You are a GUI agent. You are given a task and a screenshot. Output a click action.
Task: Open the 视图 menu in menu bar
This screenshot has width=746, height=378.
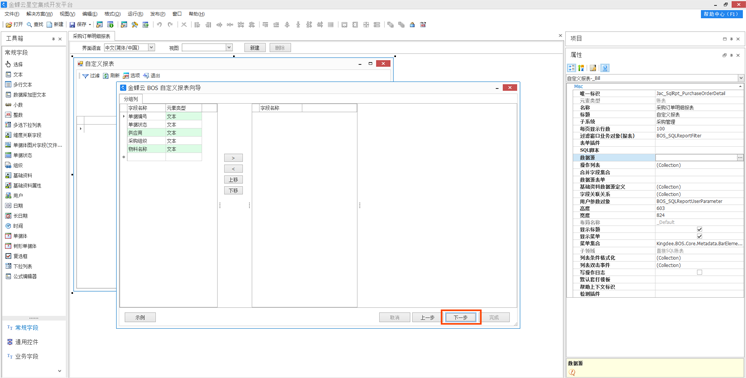[68, 14]
